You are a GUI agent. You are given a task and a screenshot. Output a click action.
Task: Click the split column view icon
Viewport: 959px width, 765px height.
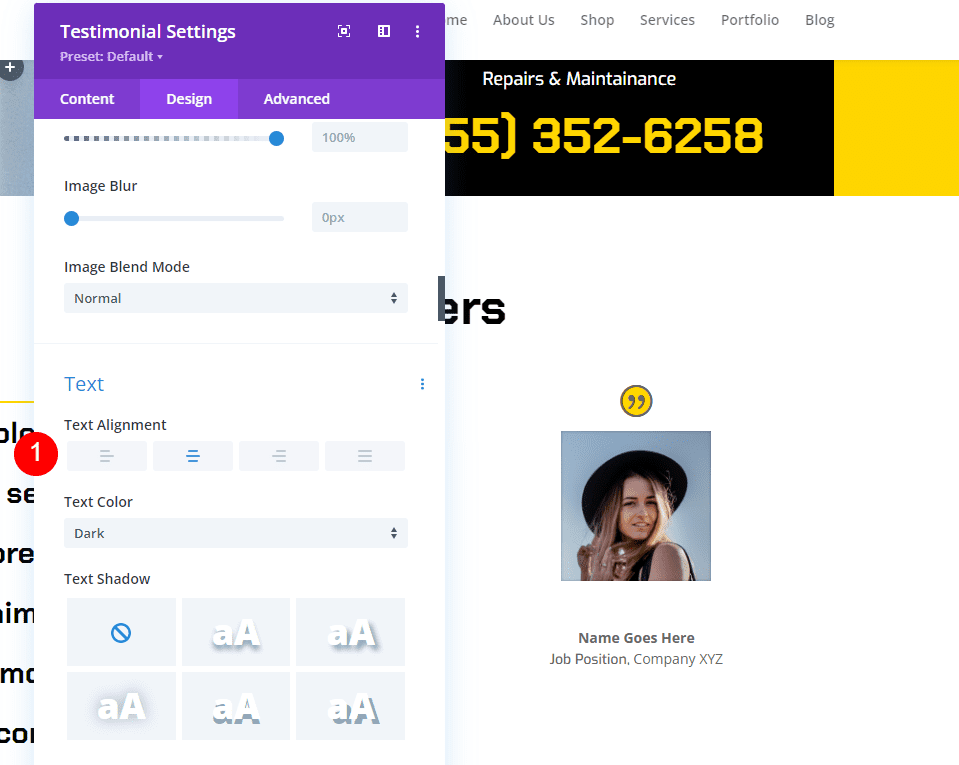click(384, 31)
